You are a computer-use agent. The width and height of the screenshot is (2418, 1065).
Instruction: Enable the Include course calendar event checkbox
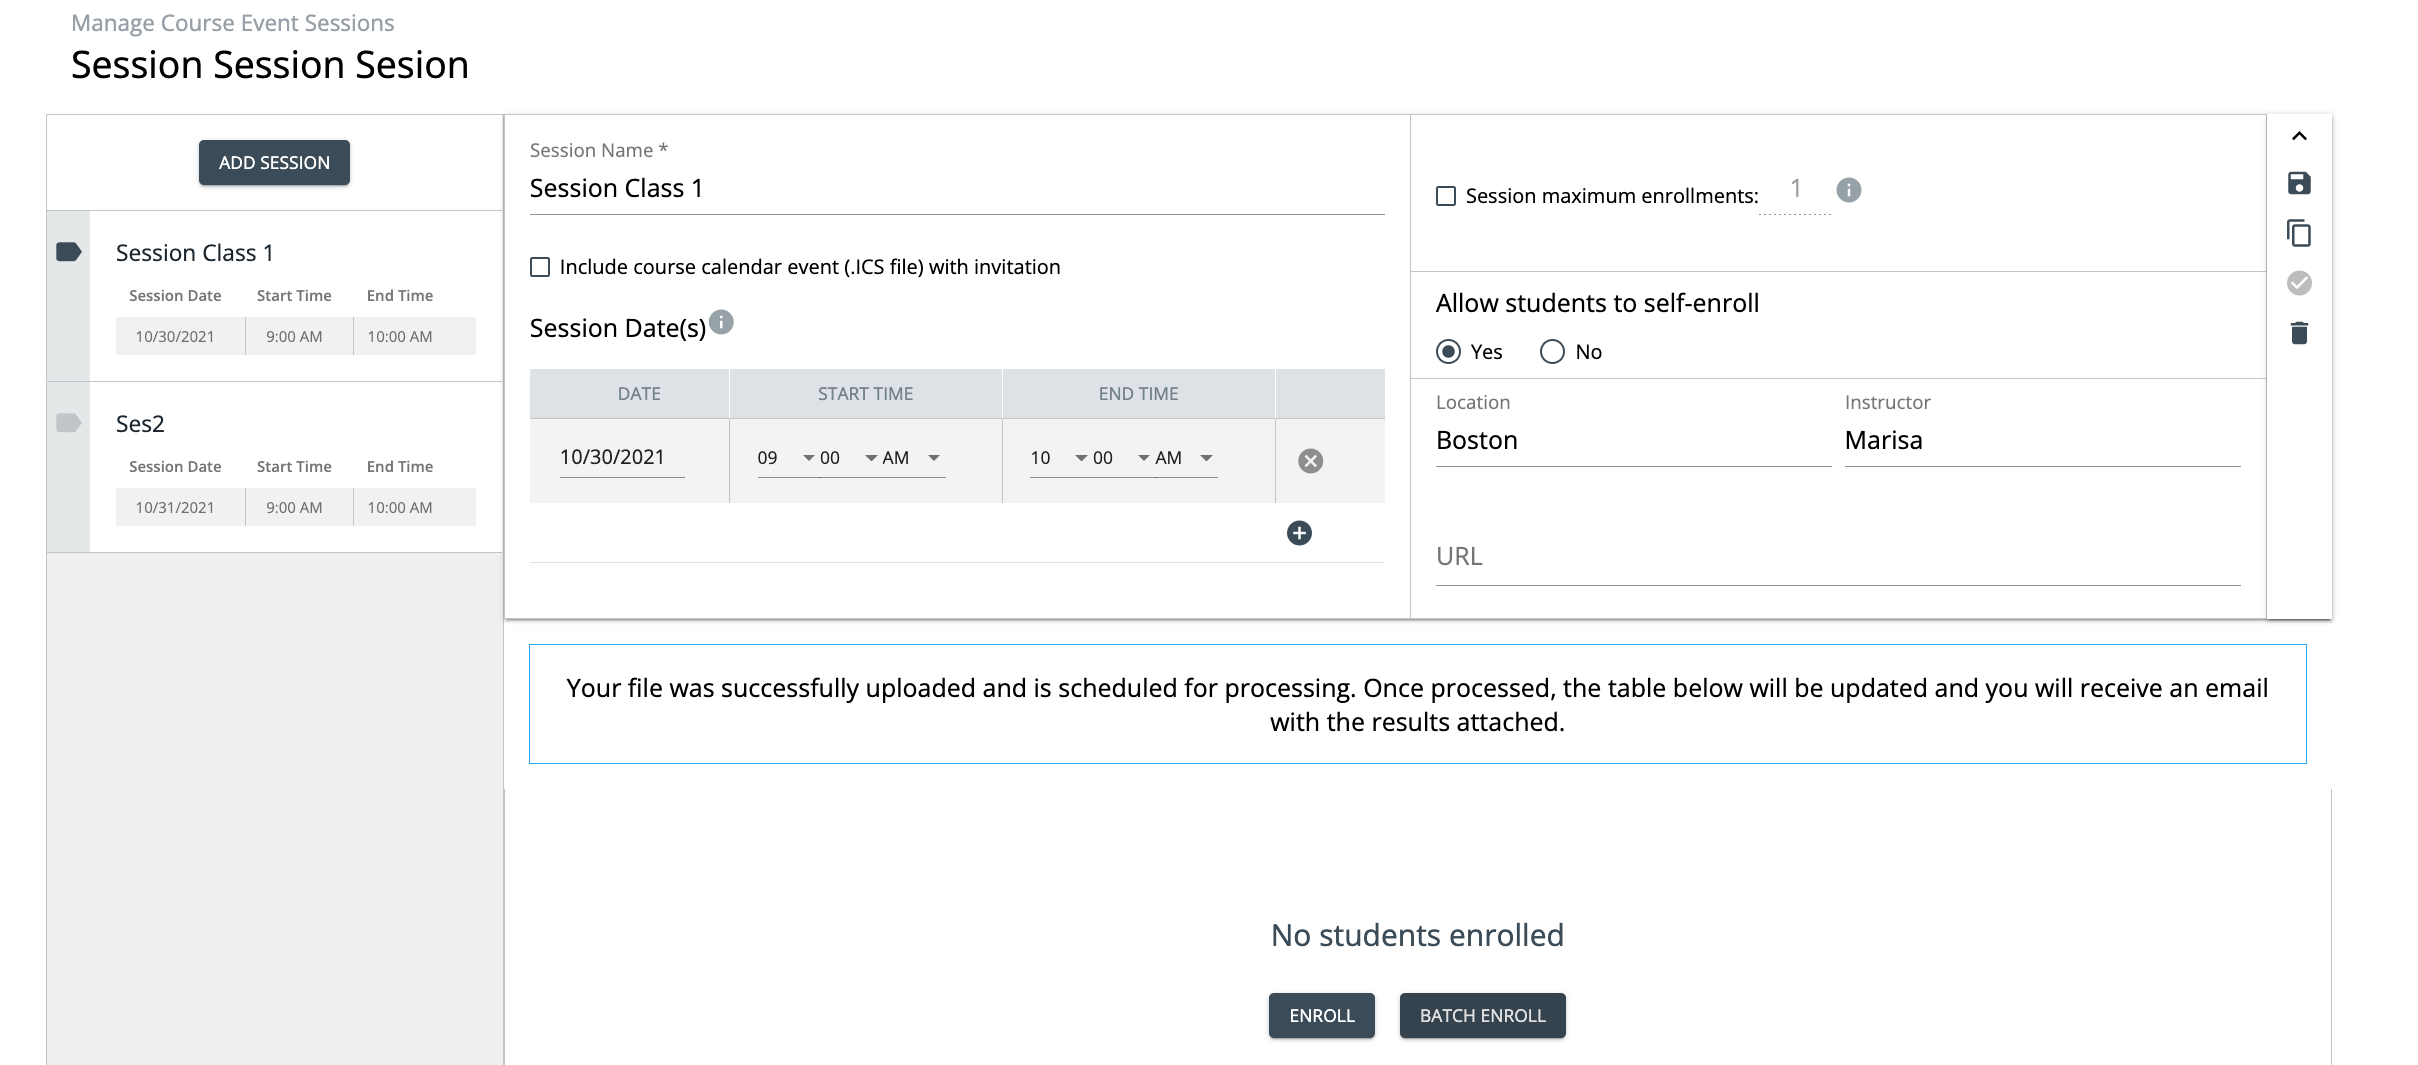[540, 267]
